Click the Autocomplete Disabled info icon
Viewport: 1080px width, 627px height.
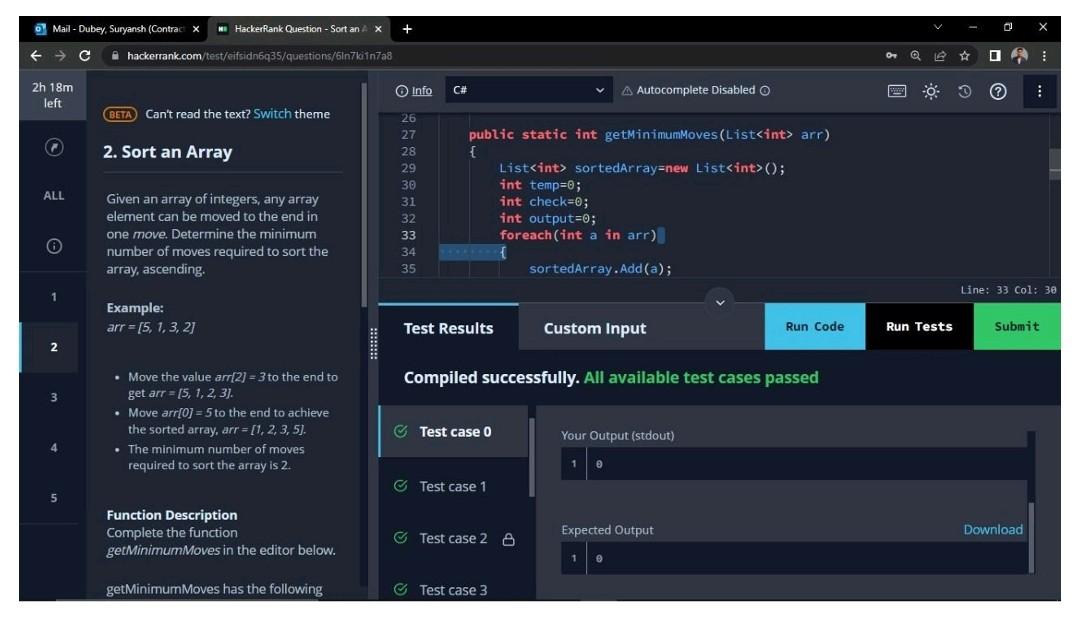pyautogui.click(x=765, y=90)
